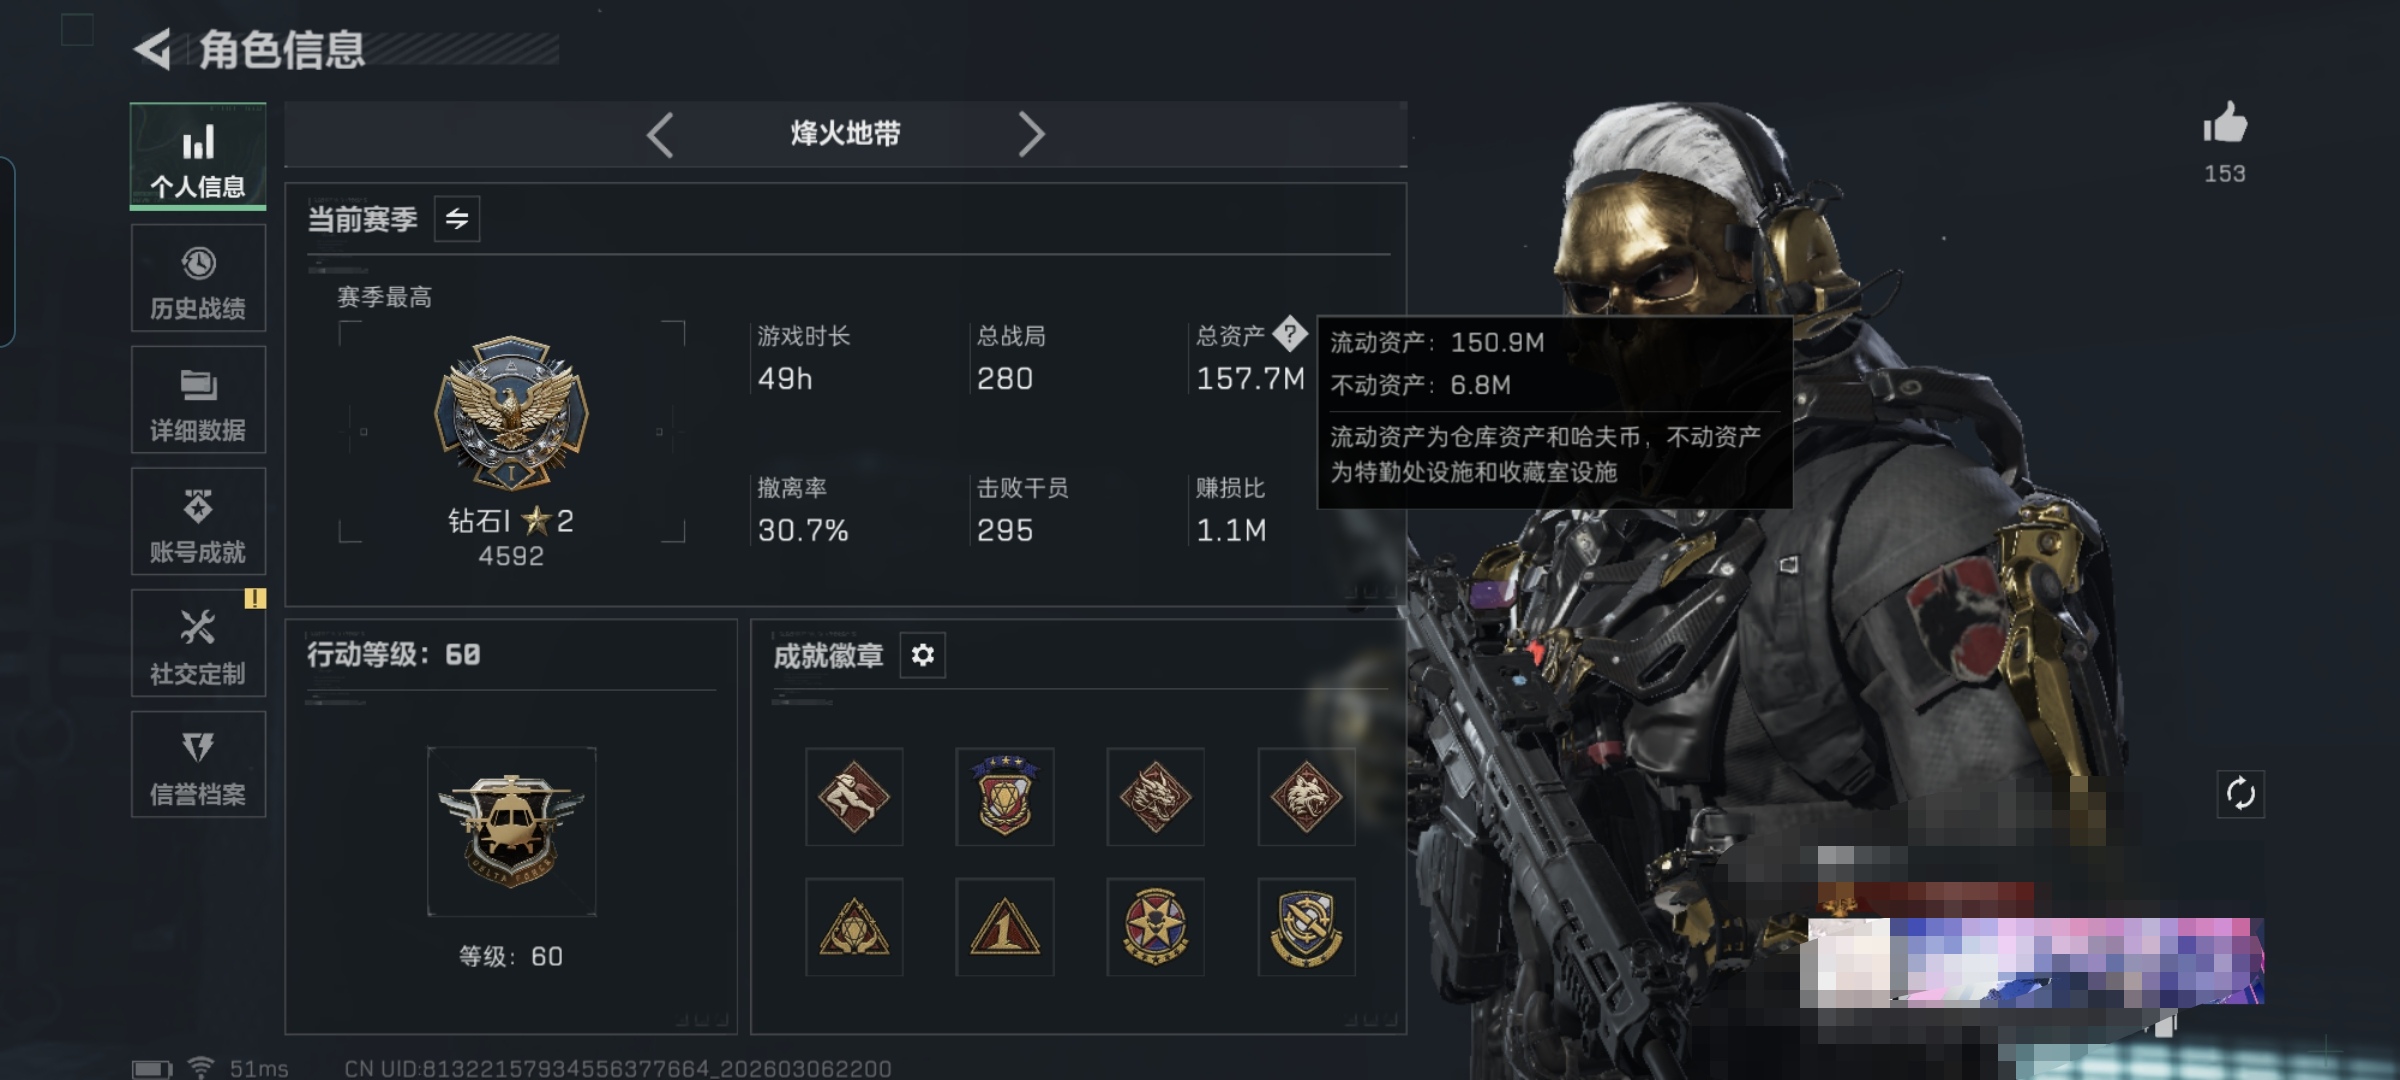Rotate the character with the refresh icon
Screen dimensions: 2400x1080
click(2240, 794)
